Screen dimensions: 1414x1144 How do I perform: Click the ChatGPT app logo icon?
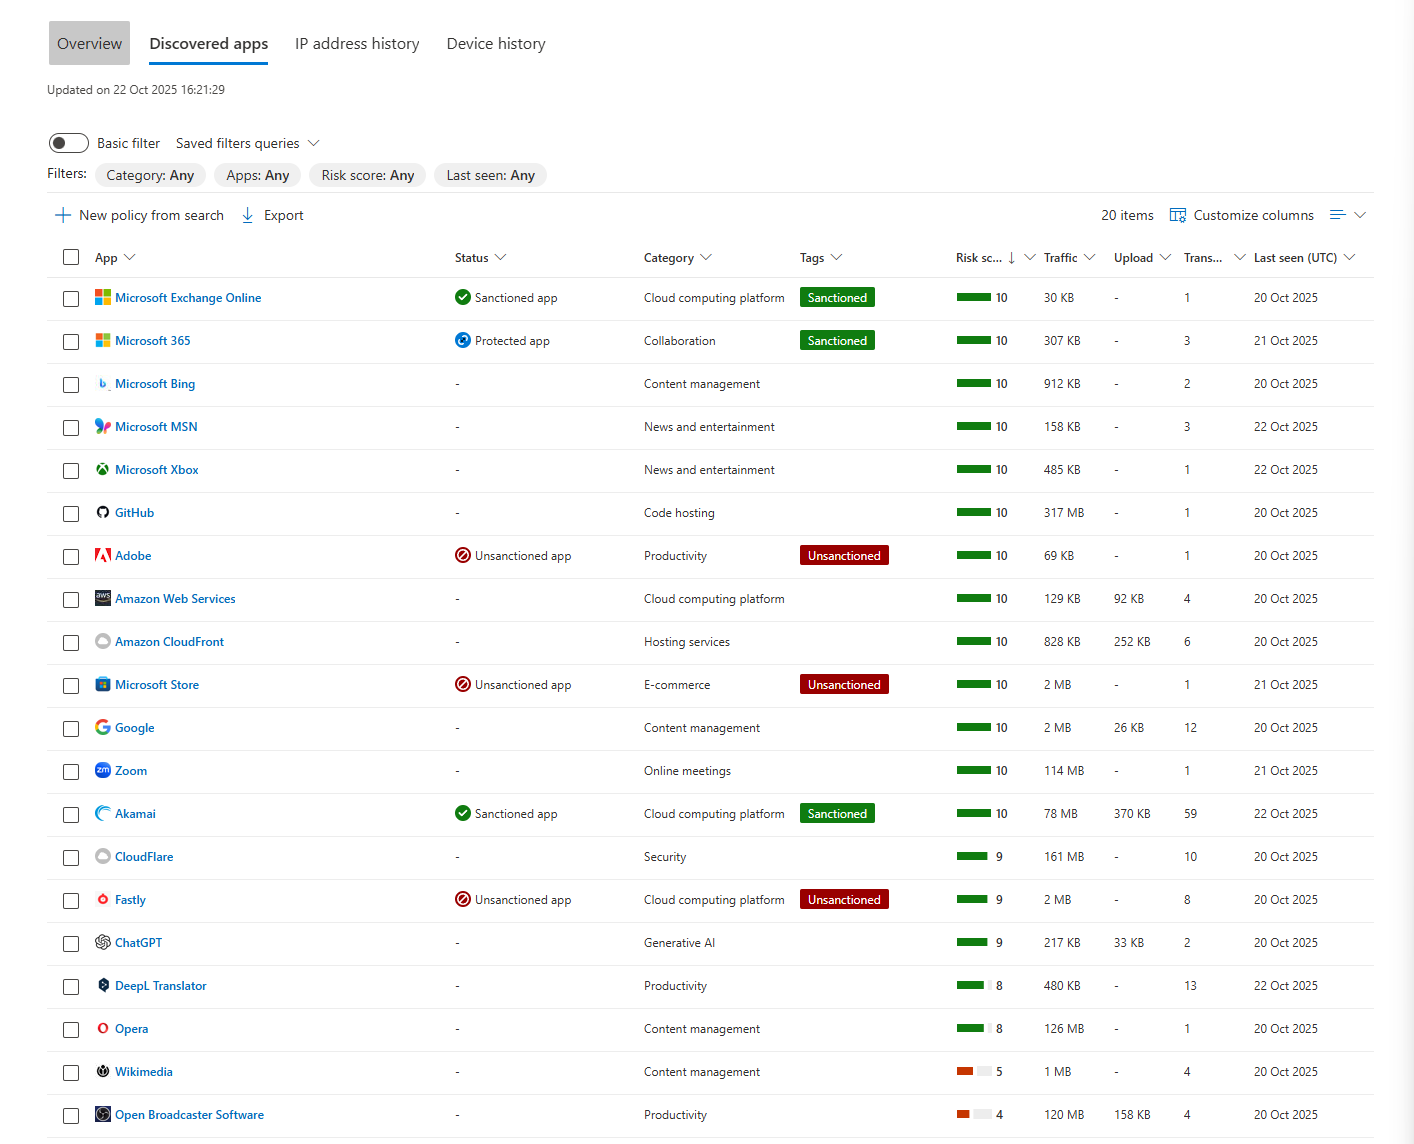(x=103, y=943)
